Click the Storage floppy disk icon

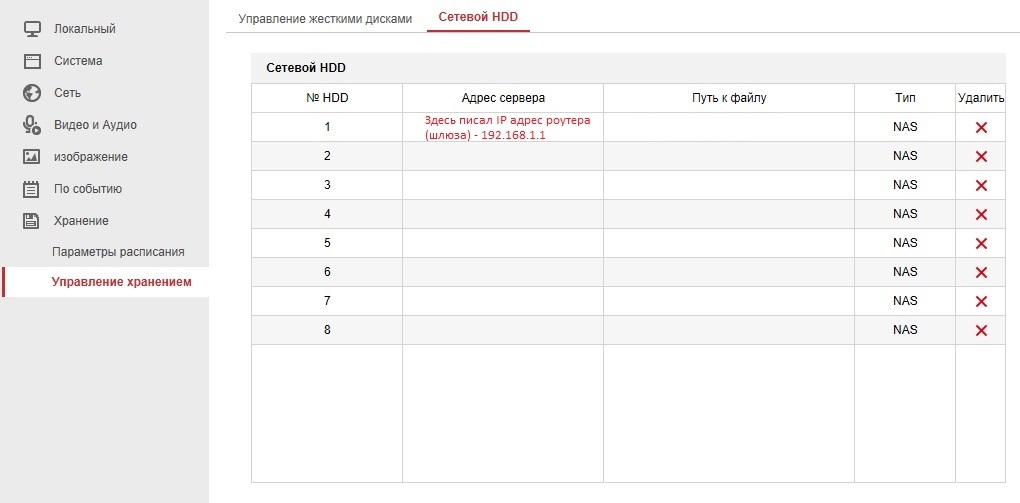point(31,220)
